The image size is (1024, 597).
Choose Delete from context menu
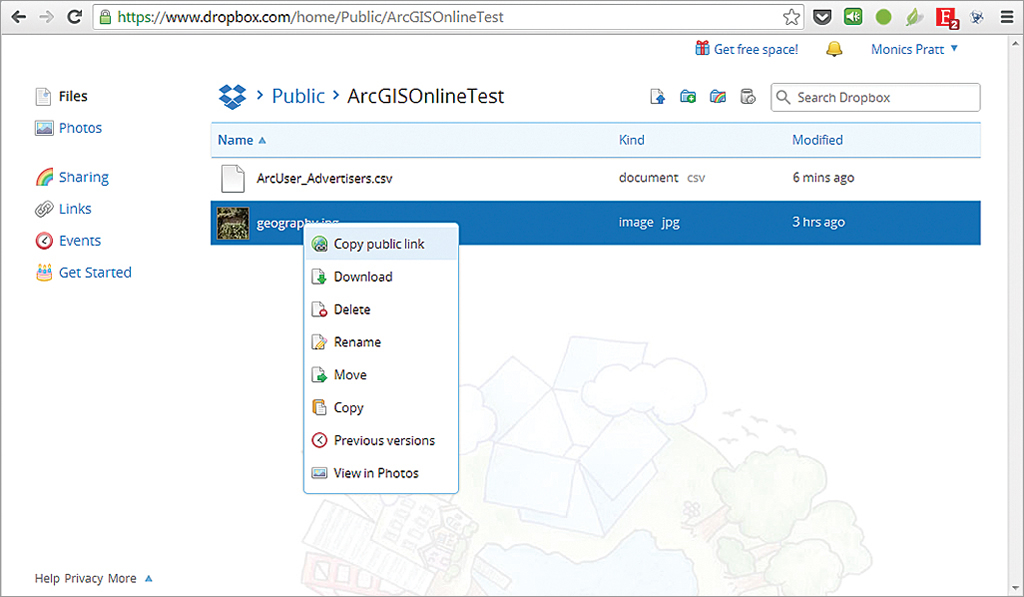pos(381,310)
